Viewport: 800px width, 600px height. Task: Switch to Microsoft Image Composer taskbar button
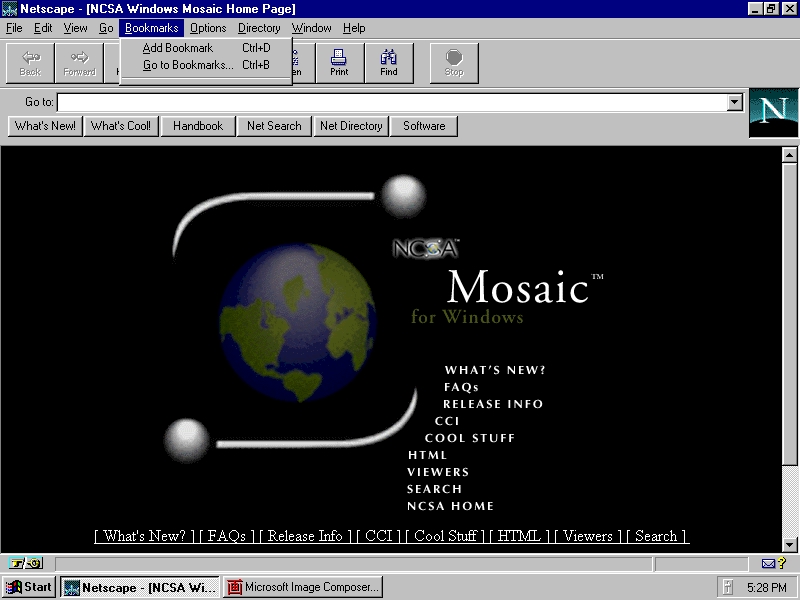[x=303, y=587]
